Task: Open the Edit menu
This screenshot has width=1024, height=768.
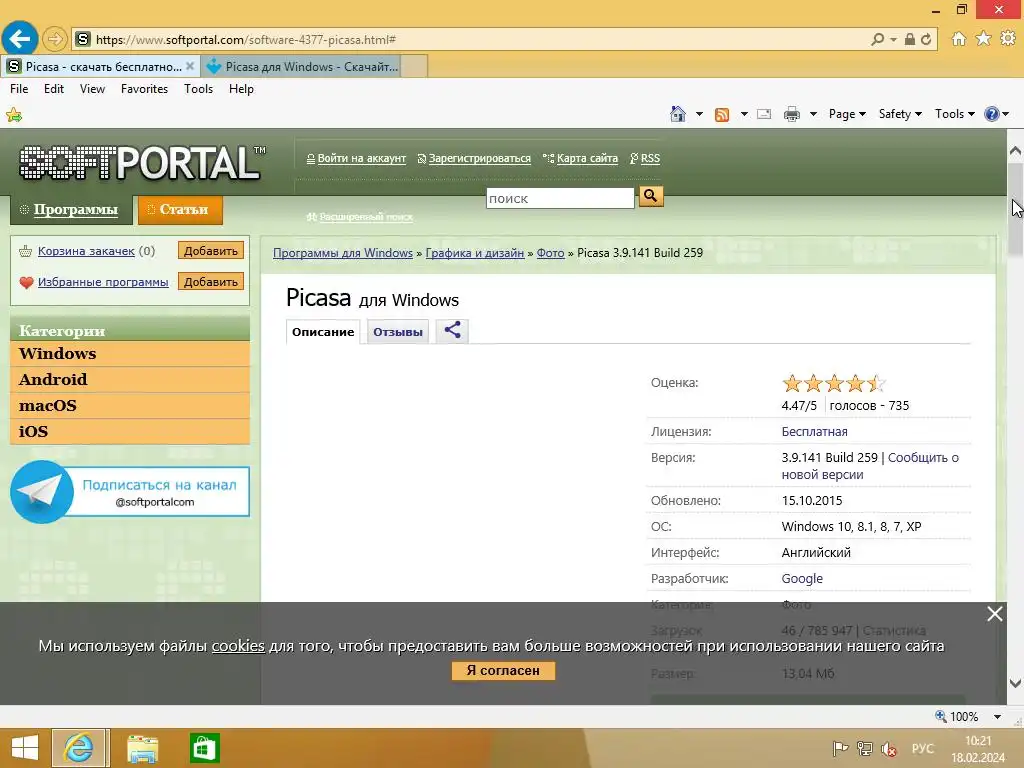Action: tap(54, 89)
